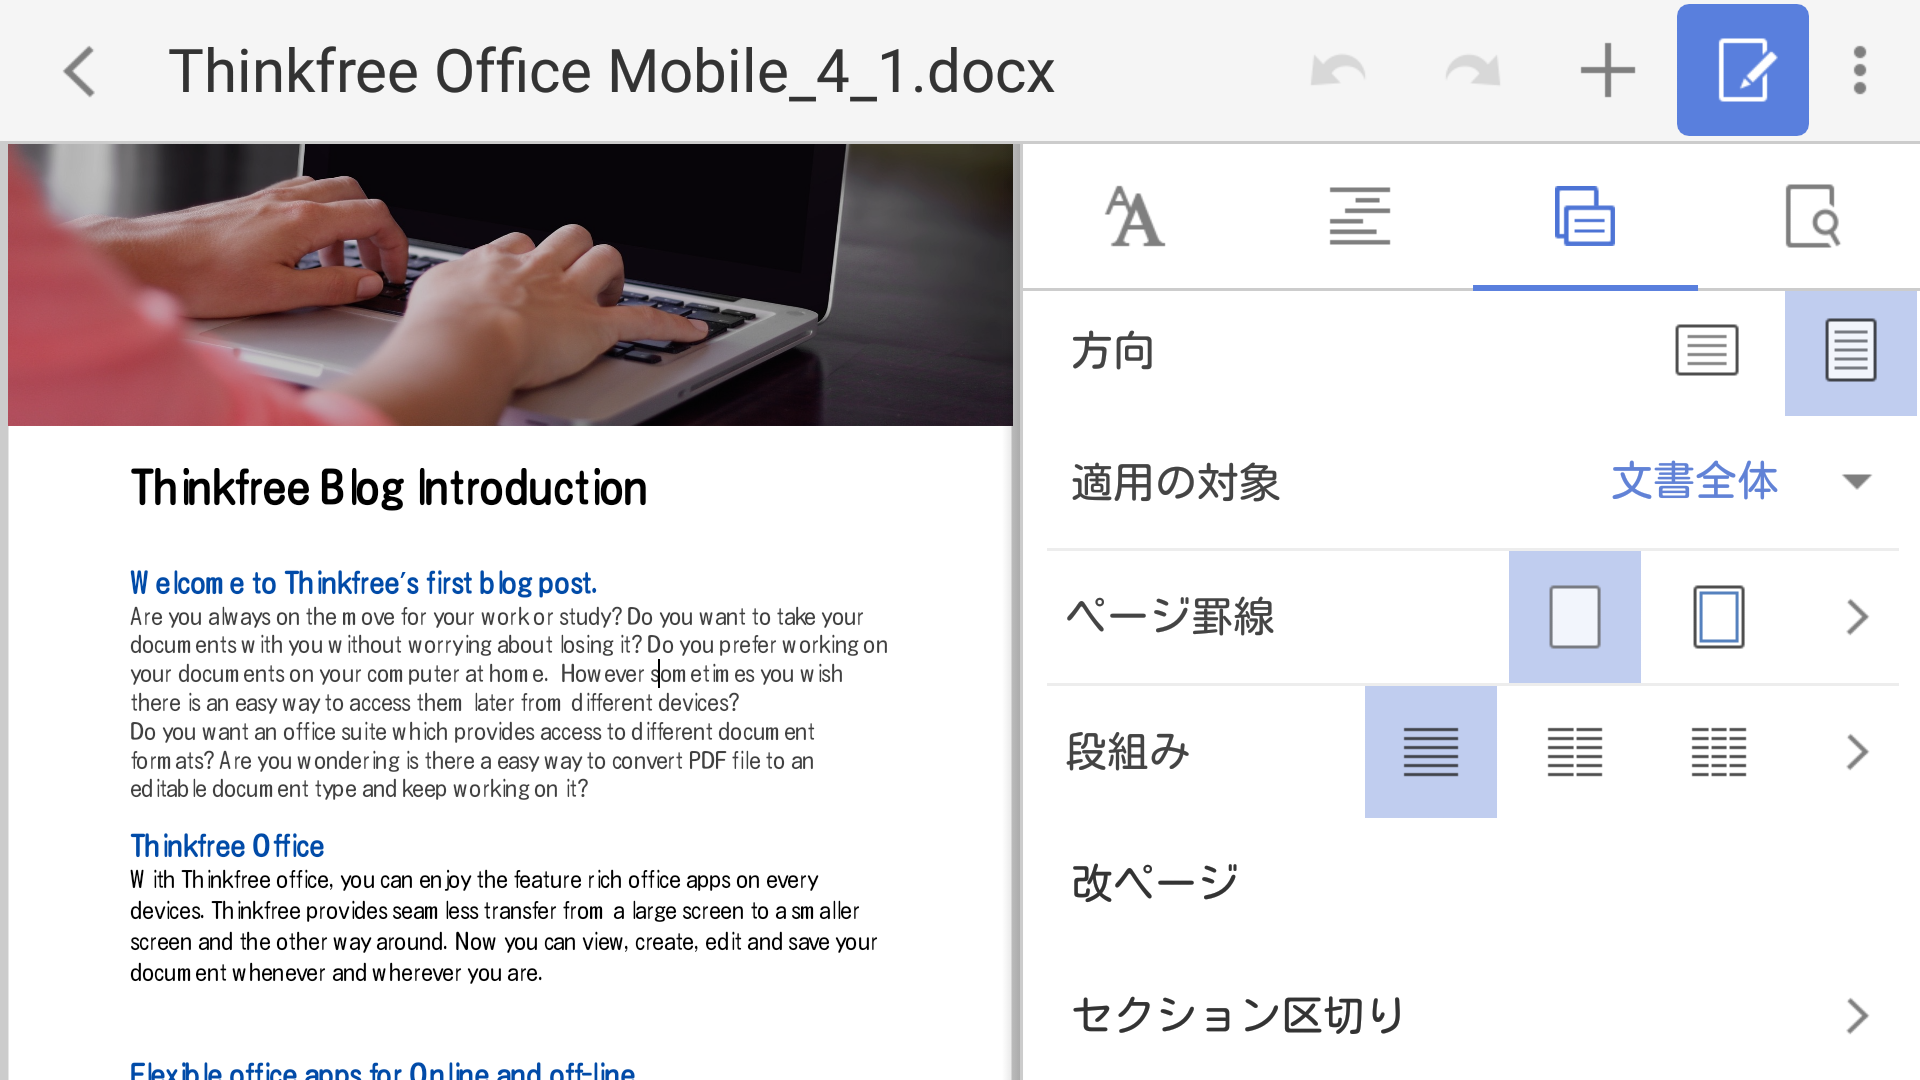Switch to the font formatting tab
This screenshot has height=1080, width=1920.
(1135, 216)
